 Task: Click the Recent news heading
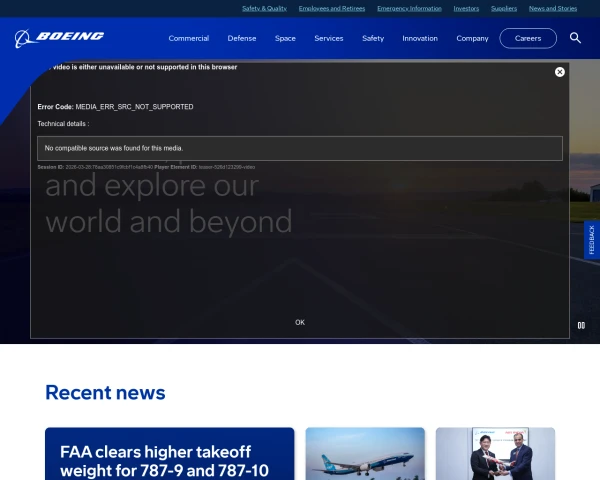pyautogui.click(x=105, y=393)
